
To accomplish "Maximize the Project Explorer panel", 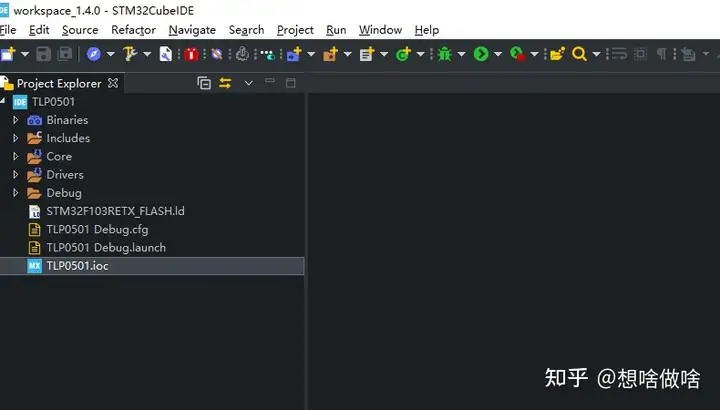I will pos(291,83).
